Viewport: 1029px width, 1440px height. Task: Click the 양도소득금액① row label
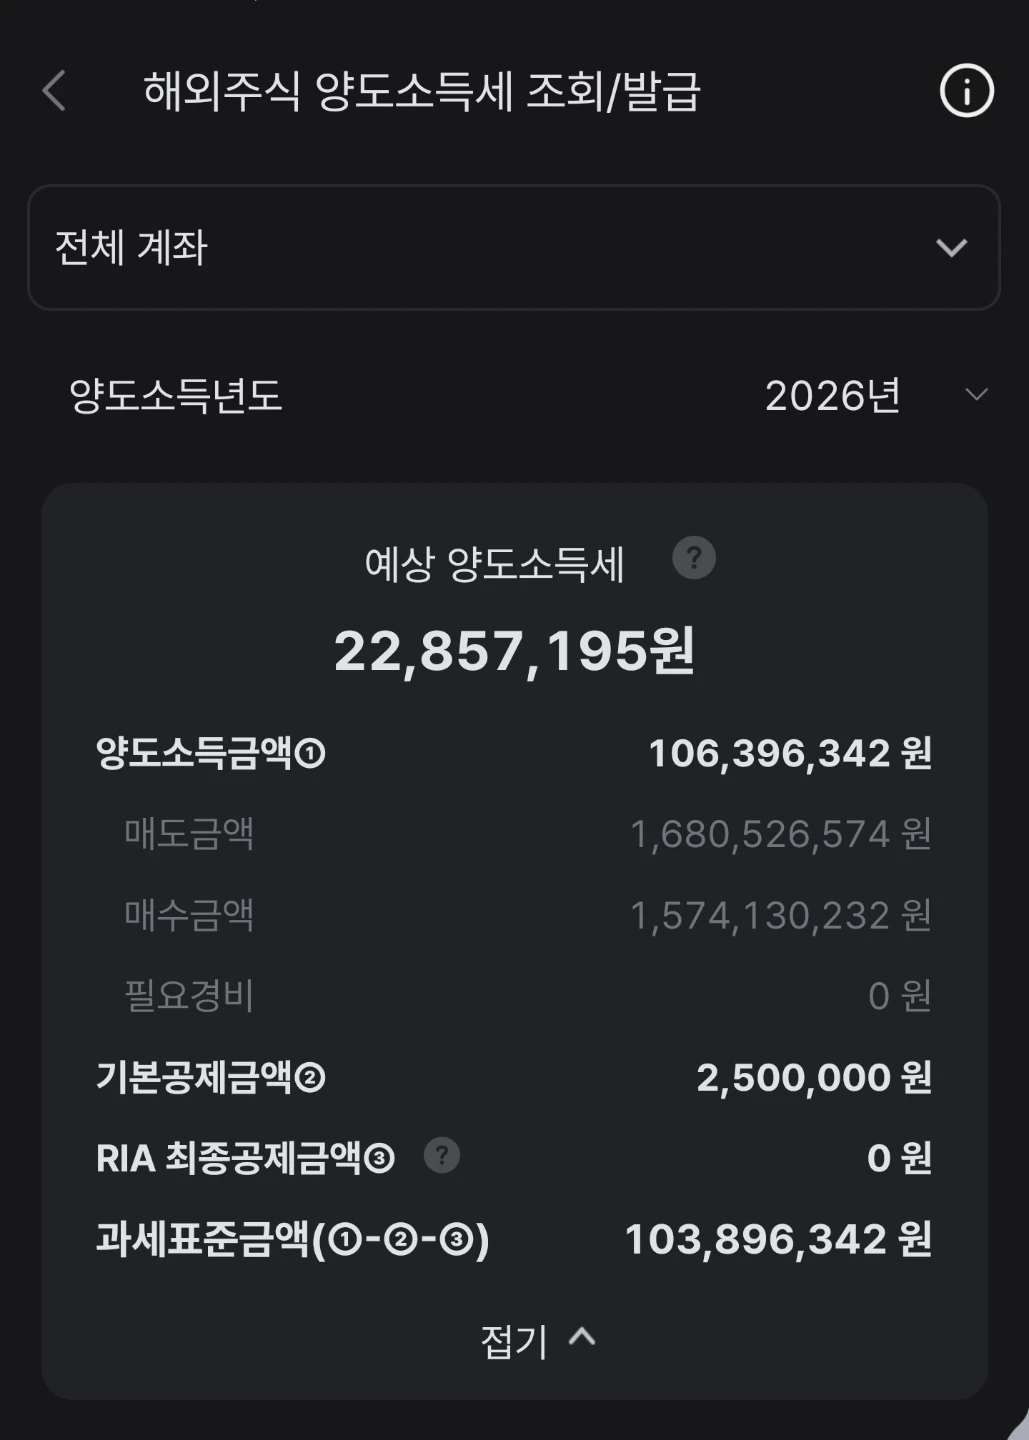click(211, 753)
